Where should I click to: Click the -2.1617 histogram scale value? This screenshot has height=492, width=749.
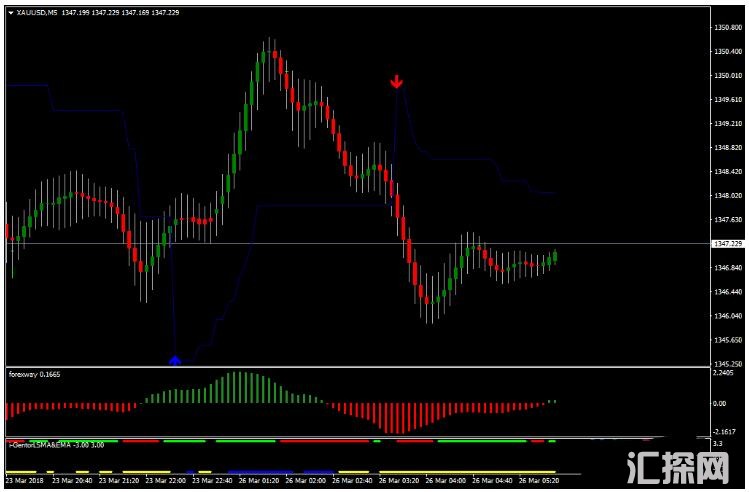pyautogui.click(x=724, y=431)
